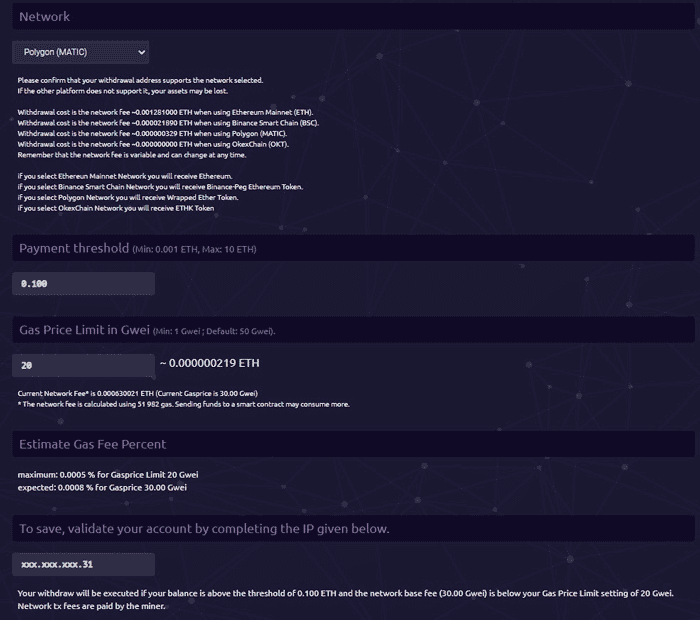Click the Current Network Fee text line
This screenshot has width=700, height=620.
[x=139, y=393]
